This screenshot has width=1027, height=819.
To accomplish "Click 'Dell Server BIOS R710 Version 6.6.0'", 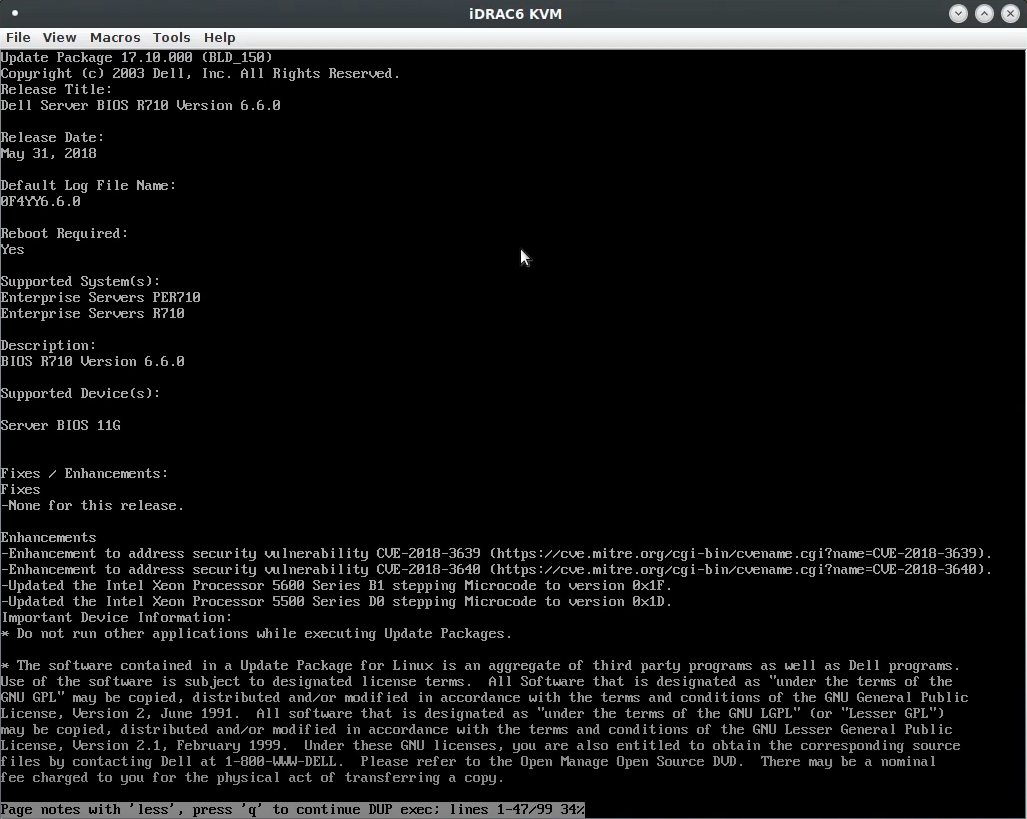I will (x=140, y=105).
